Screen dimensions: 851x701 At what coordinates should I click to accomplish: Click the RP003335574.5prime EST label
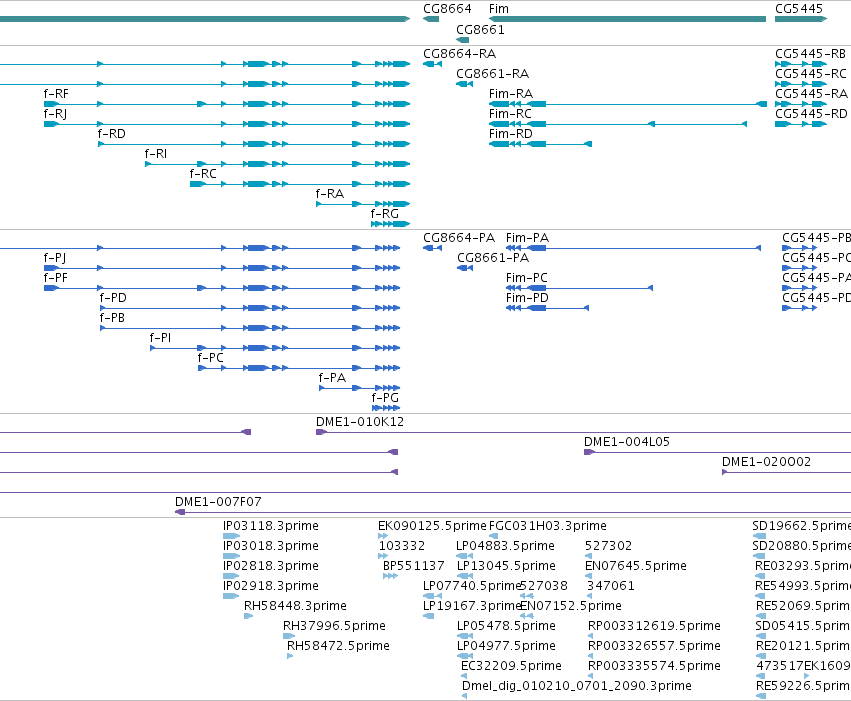[655, 667]
